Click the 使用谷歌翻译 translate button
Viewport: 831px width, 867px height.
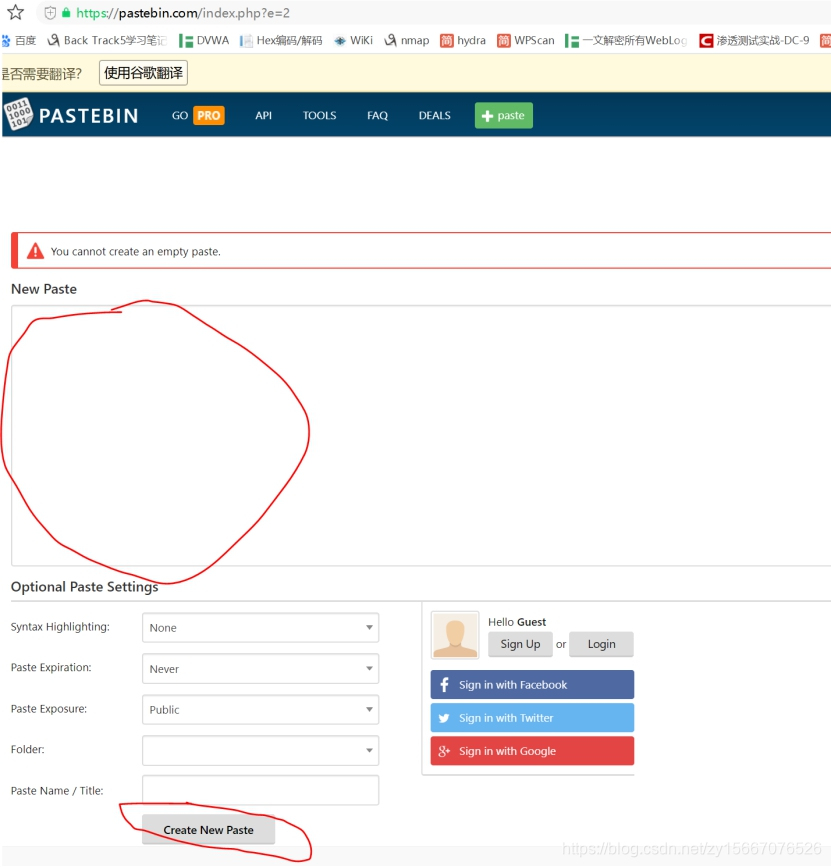pyautogui.click(x=143, y=73)
